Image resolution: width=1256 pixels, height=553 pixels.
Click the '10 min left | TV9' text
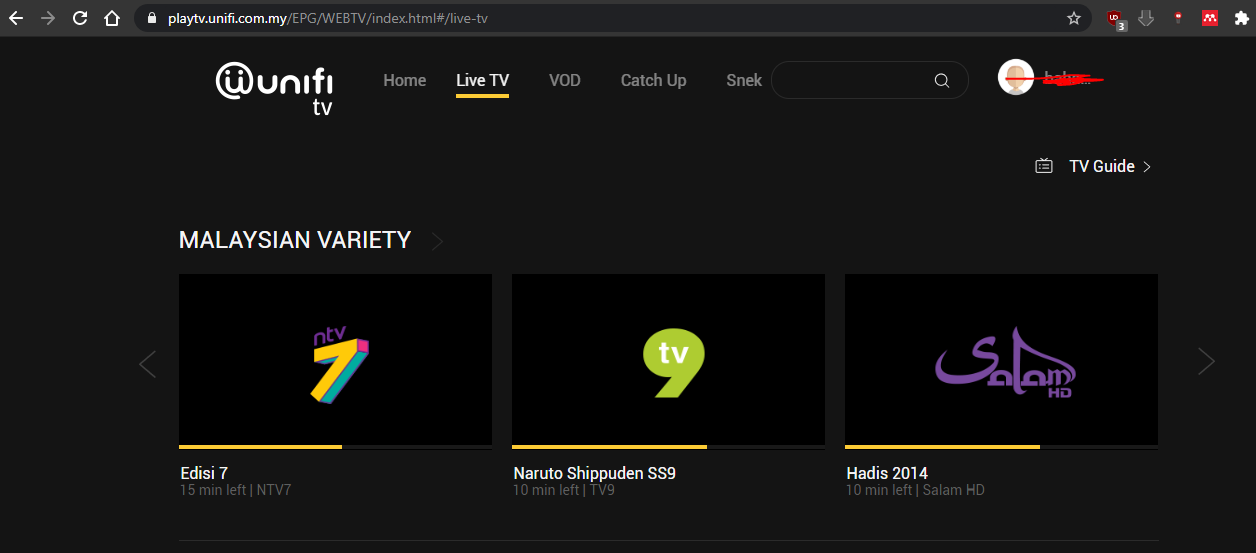pos(564,490)
